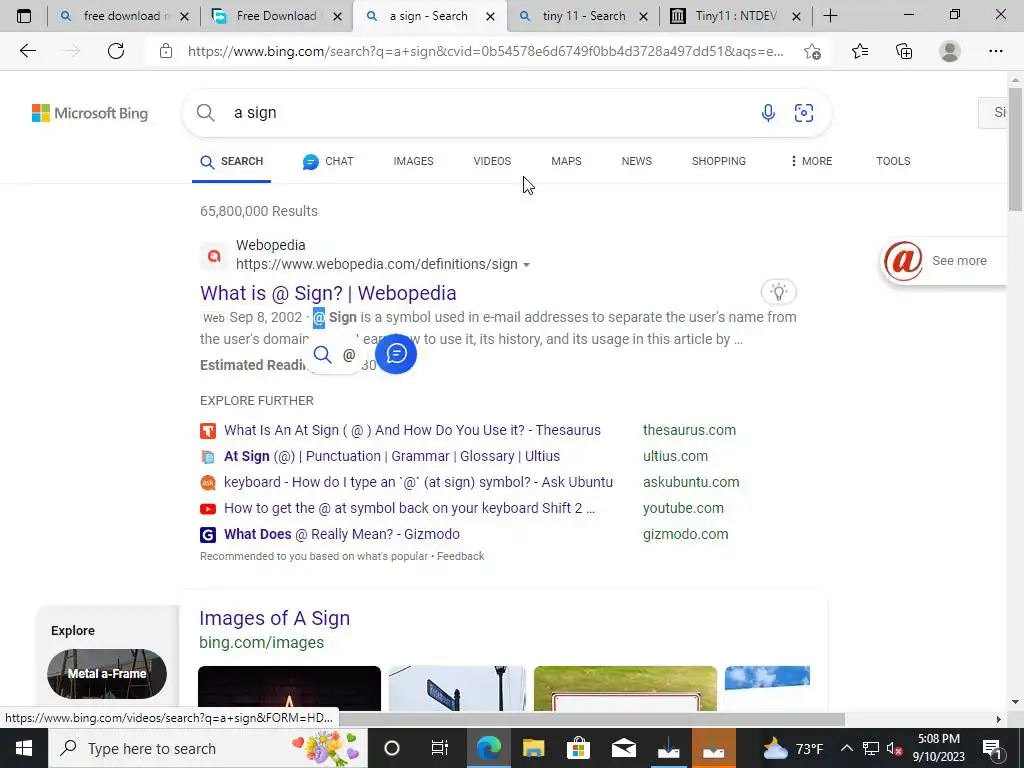Search selected @ with popup magnifier

(323, 355)
